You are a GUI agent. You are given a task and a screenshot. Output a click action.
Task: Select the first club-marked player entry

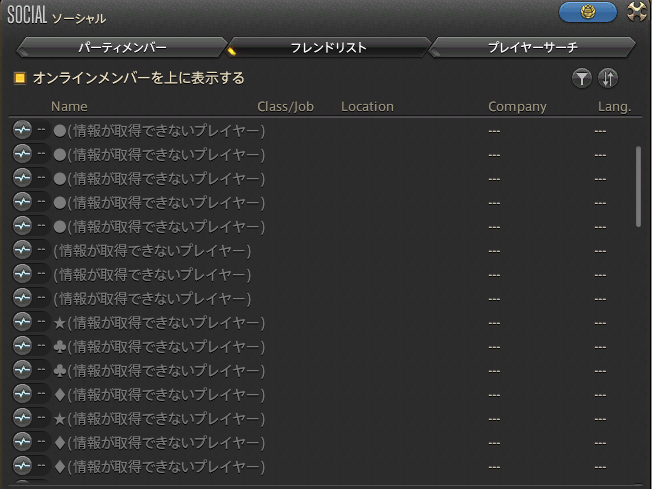(326, 346)
